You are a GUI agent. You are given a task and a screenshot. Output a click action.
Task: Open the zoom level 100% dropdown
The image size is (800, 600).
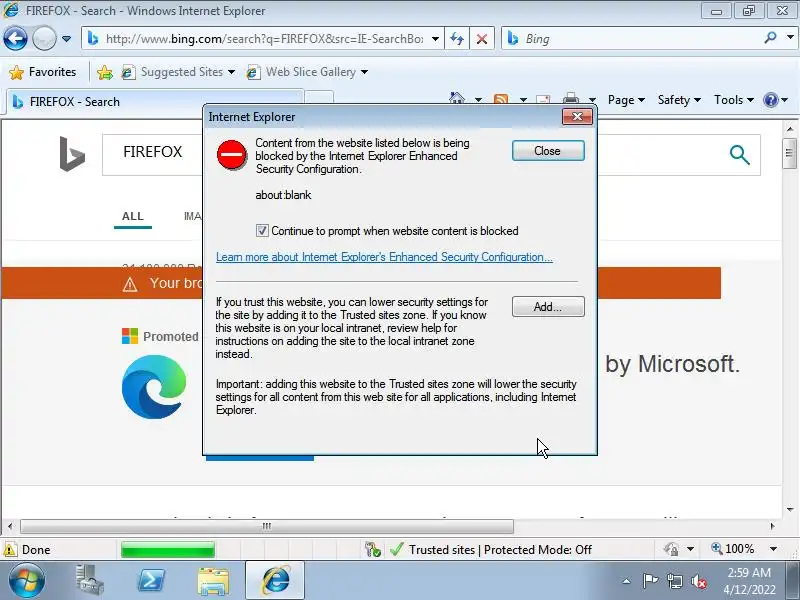point(773,549)
